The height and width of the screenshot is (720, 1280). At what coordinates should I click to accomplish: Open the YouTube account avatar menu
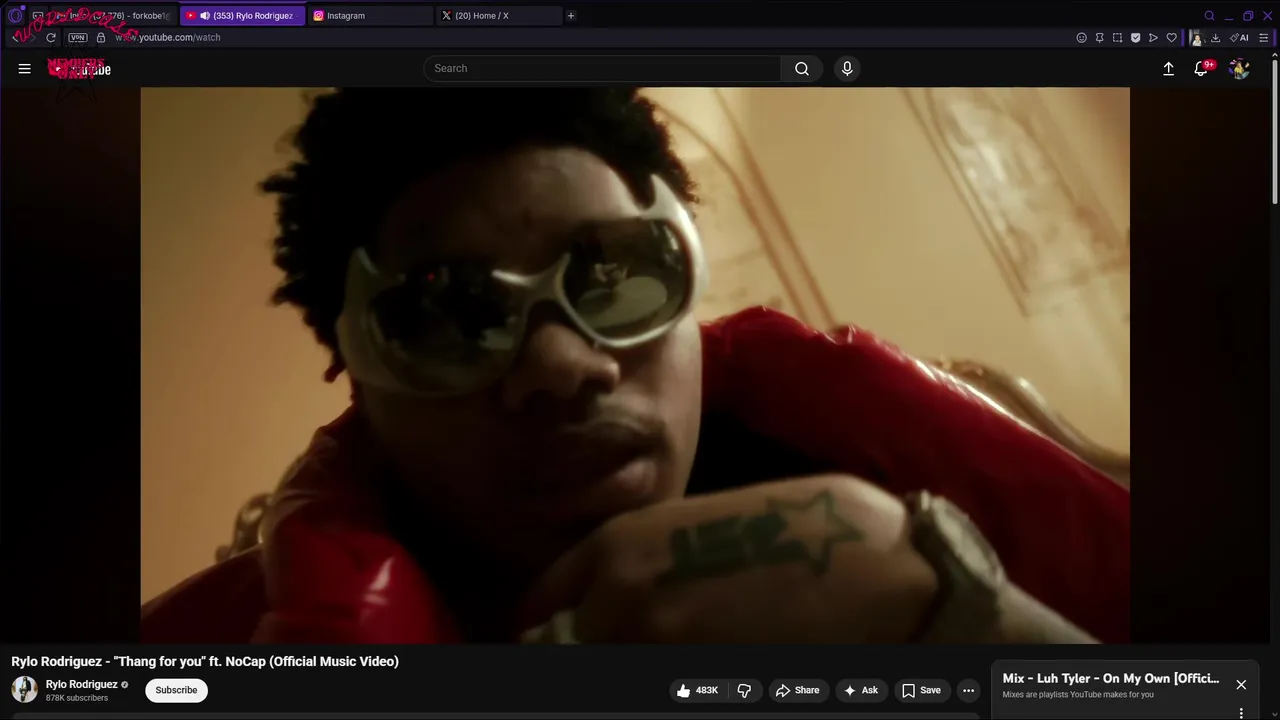point(1239,69)
